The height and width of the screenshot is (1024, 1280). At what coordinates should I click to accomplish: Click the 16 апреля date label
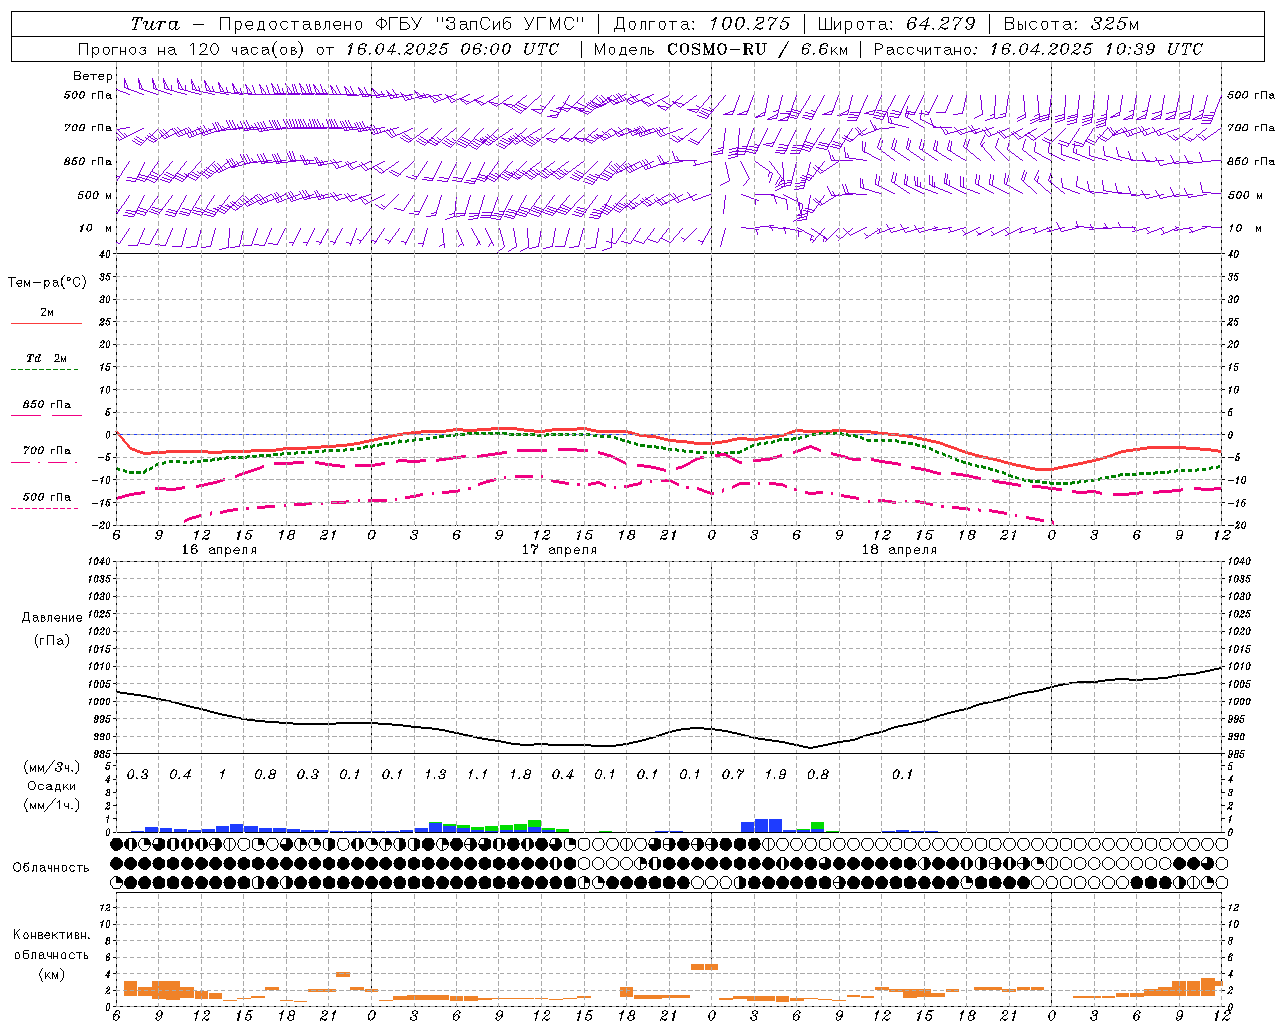click(218, 550)
